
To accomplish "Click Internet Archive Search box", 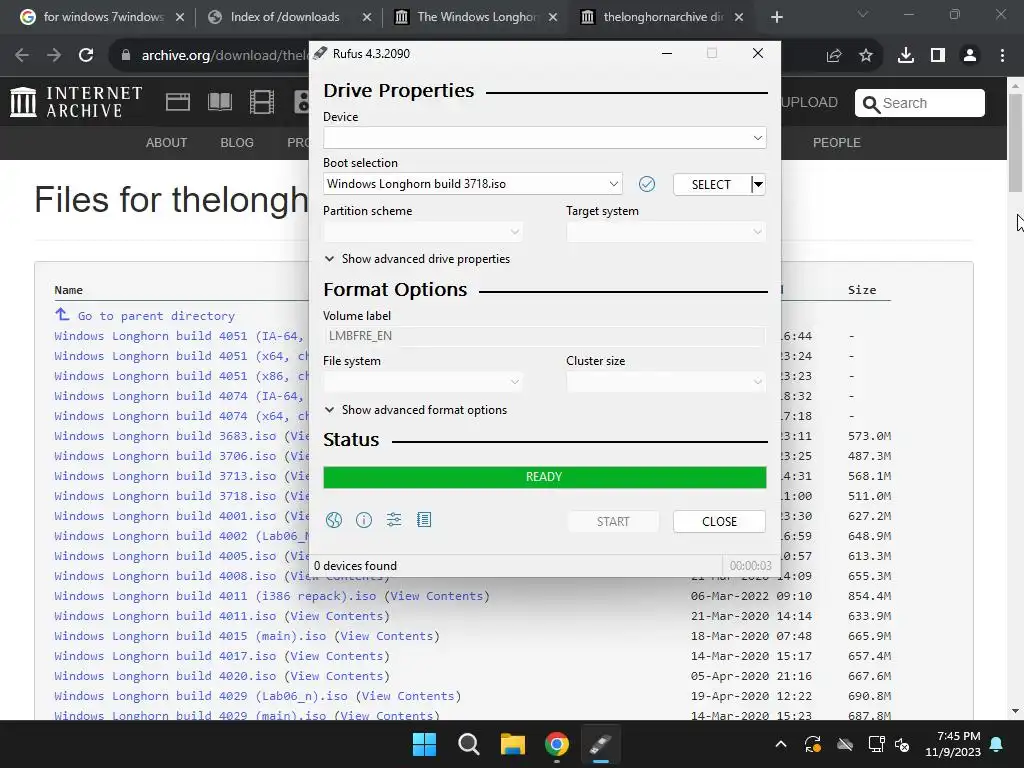I will click(x=920, y=103).
